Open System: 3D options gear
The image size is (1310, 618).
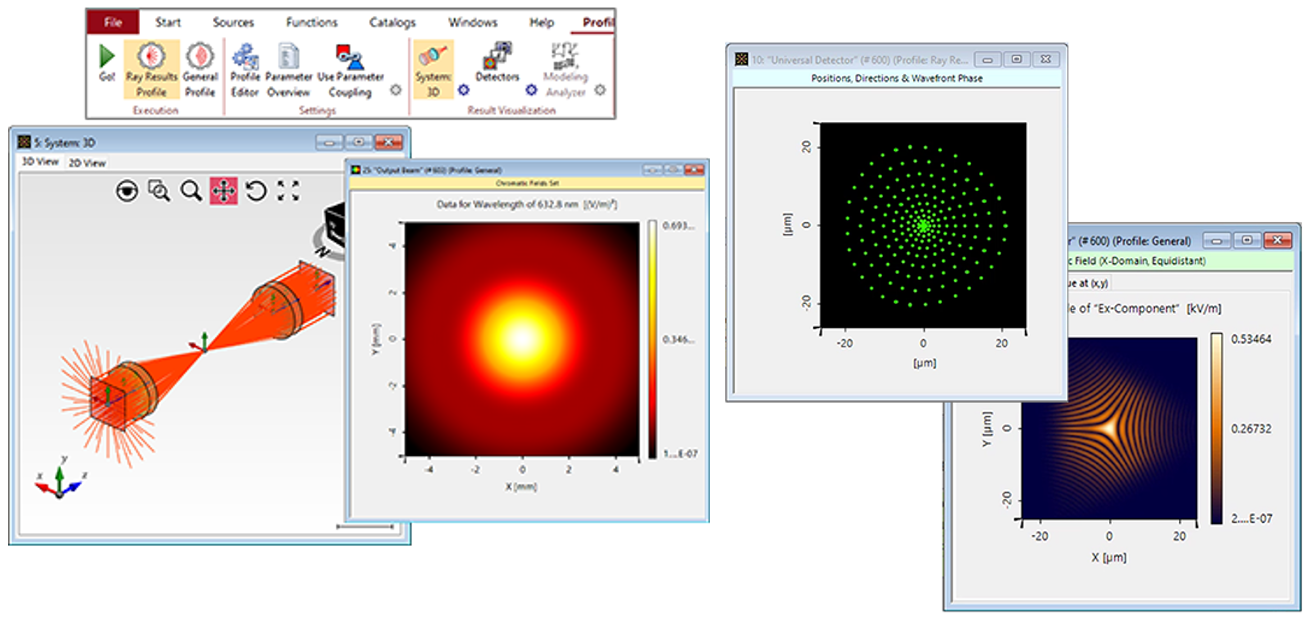[463, 90]
